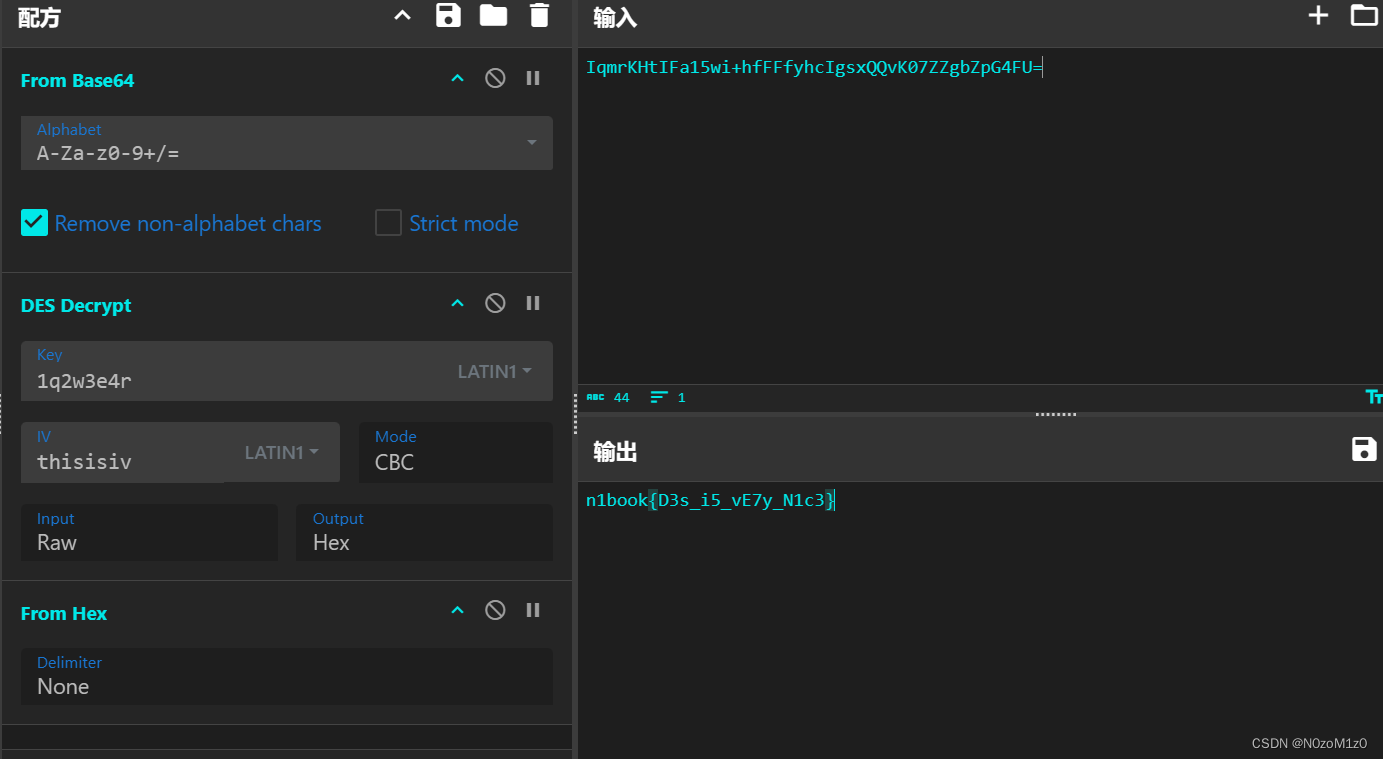Screen dimensions: 1383x759
Task: Collapse the DES Decrypt operation
Action: tap(457, 304)
